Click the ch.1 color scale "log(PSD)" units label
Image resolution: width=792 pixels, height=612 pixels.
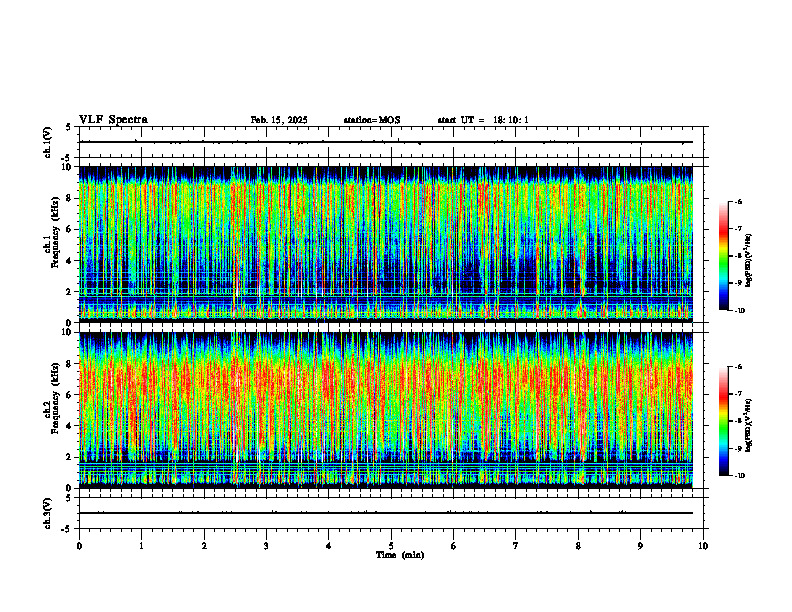click(x=749, y=260)
